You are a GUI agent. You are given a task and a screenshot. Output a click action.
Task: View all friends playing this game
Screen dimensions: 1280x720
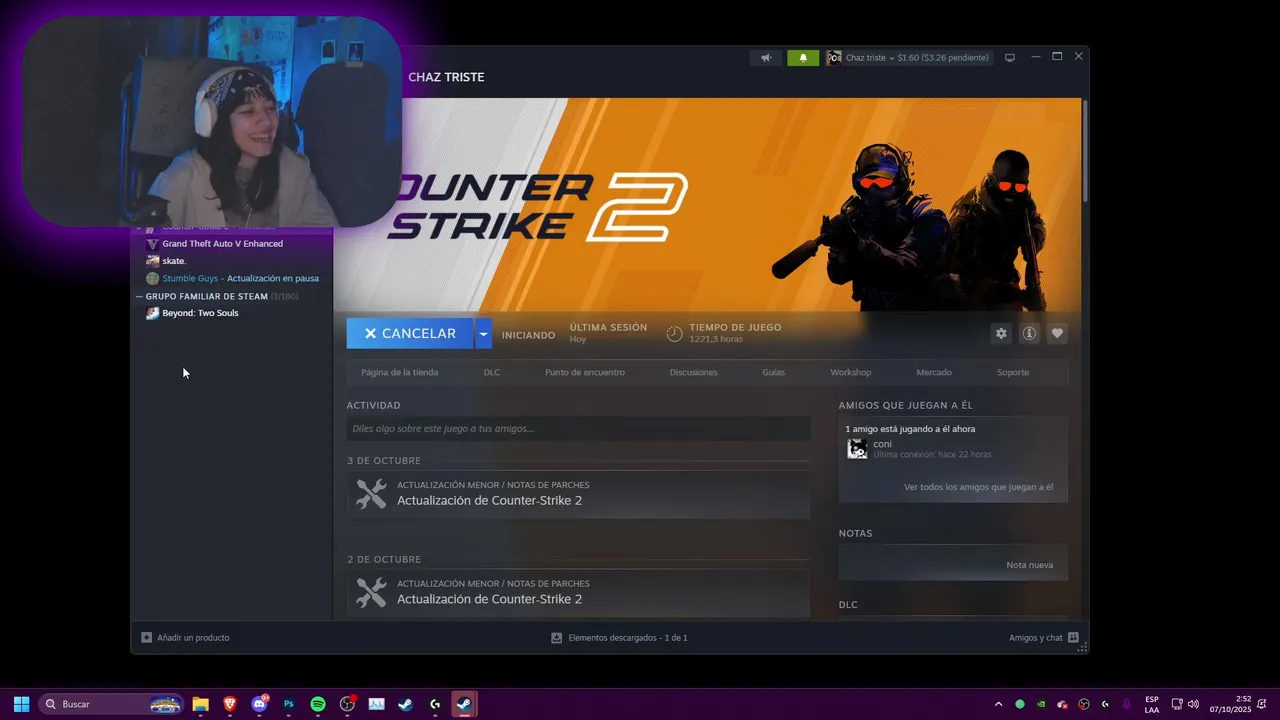[x=978, y=487]
